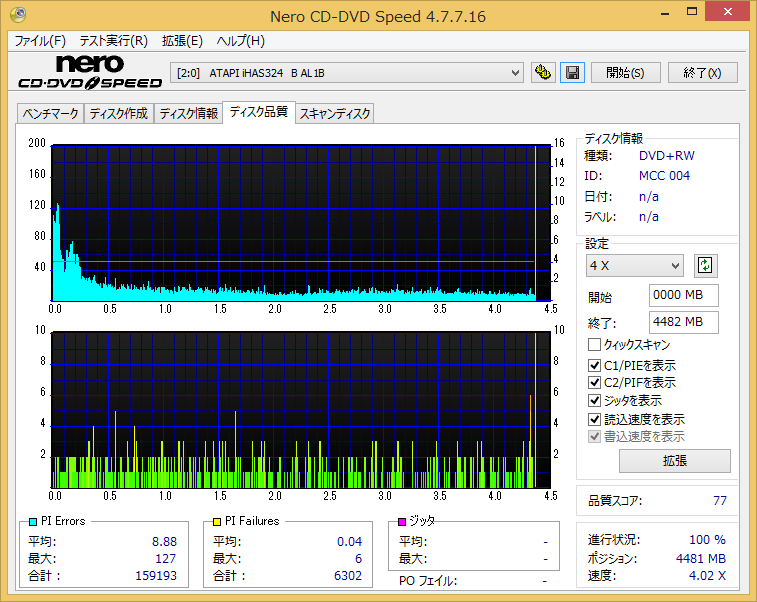Switch to the ベンチマーク tab
This screenshot has height=602, width=757.
[x=50, y=114]
